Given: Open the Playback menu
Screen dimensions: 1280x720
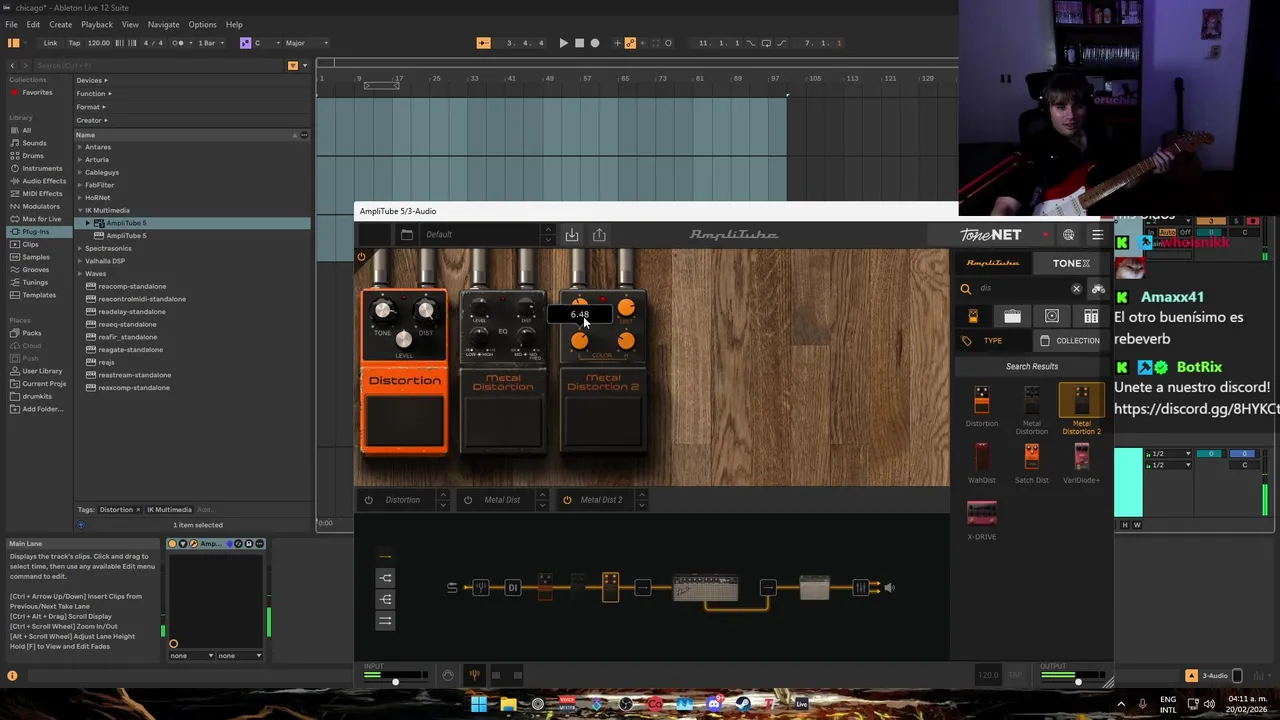Looking at the screenshot, I should point(96,24).
